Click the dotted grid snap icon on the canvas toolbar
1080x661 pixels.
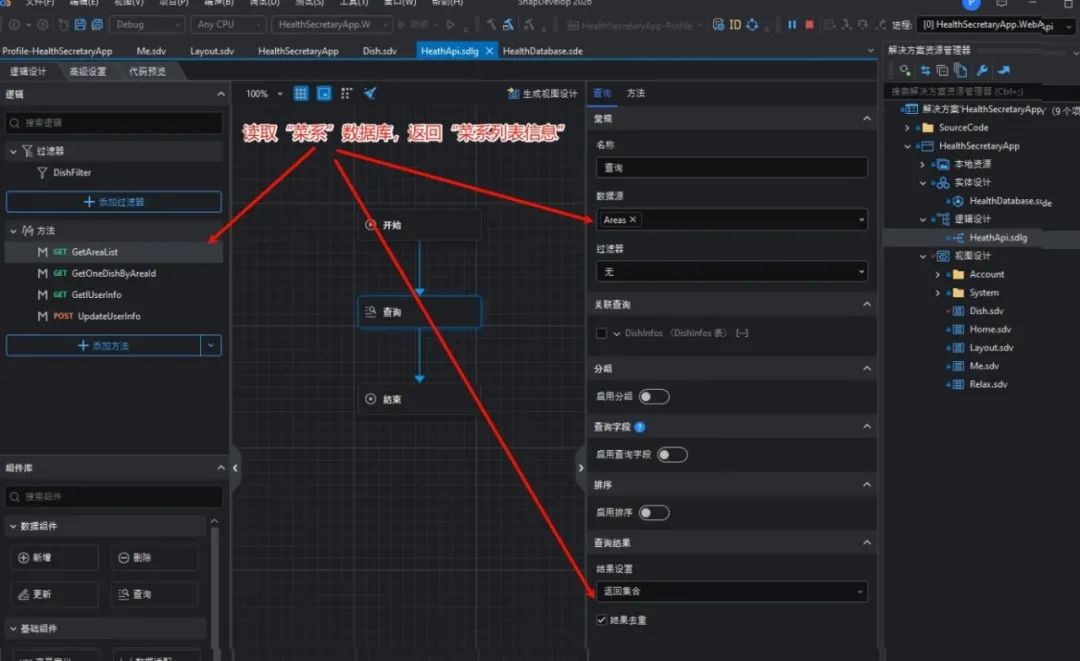[x=346, y=94]
